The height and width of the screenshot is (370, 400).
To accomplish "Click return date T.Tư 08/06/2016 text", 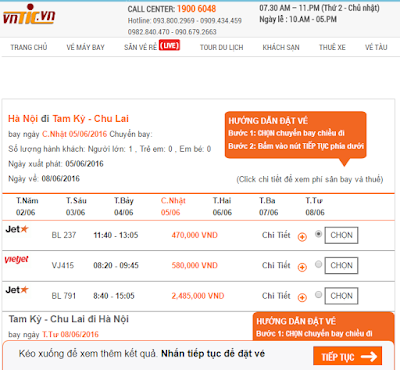I will pyautogui.click(x=70, y=334).
